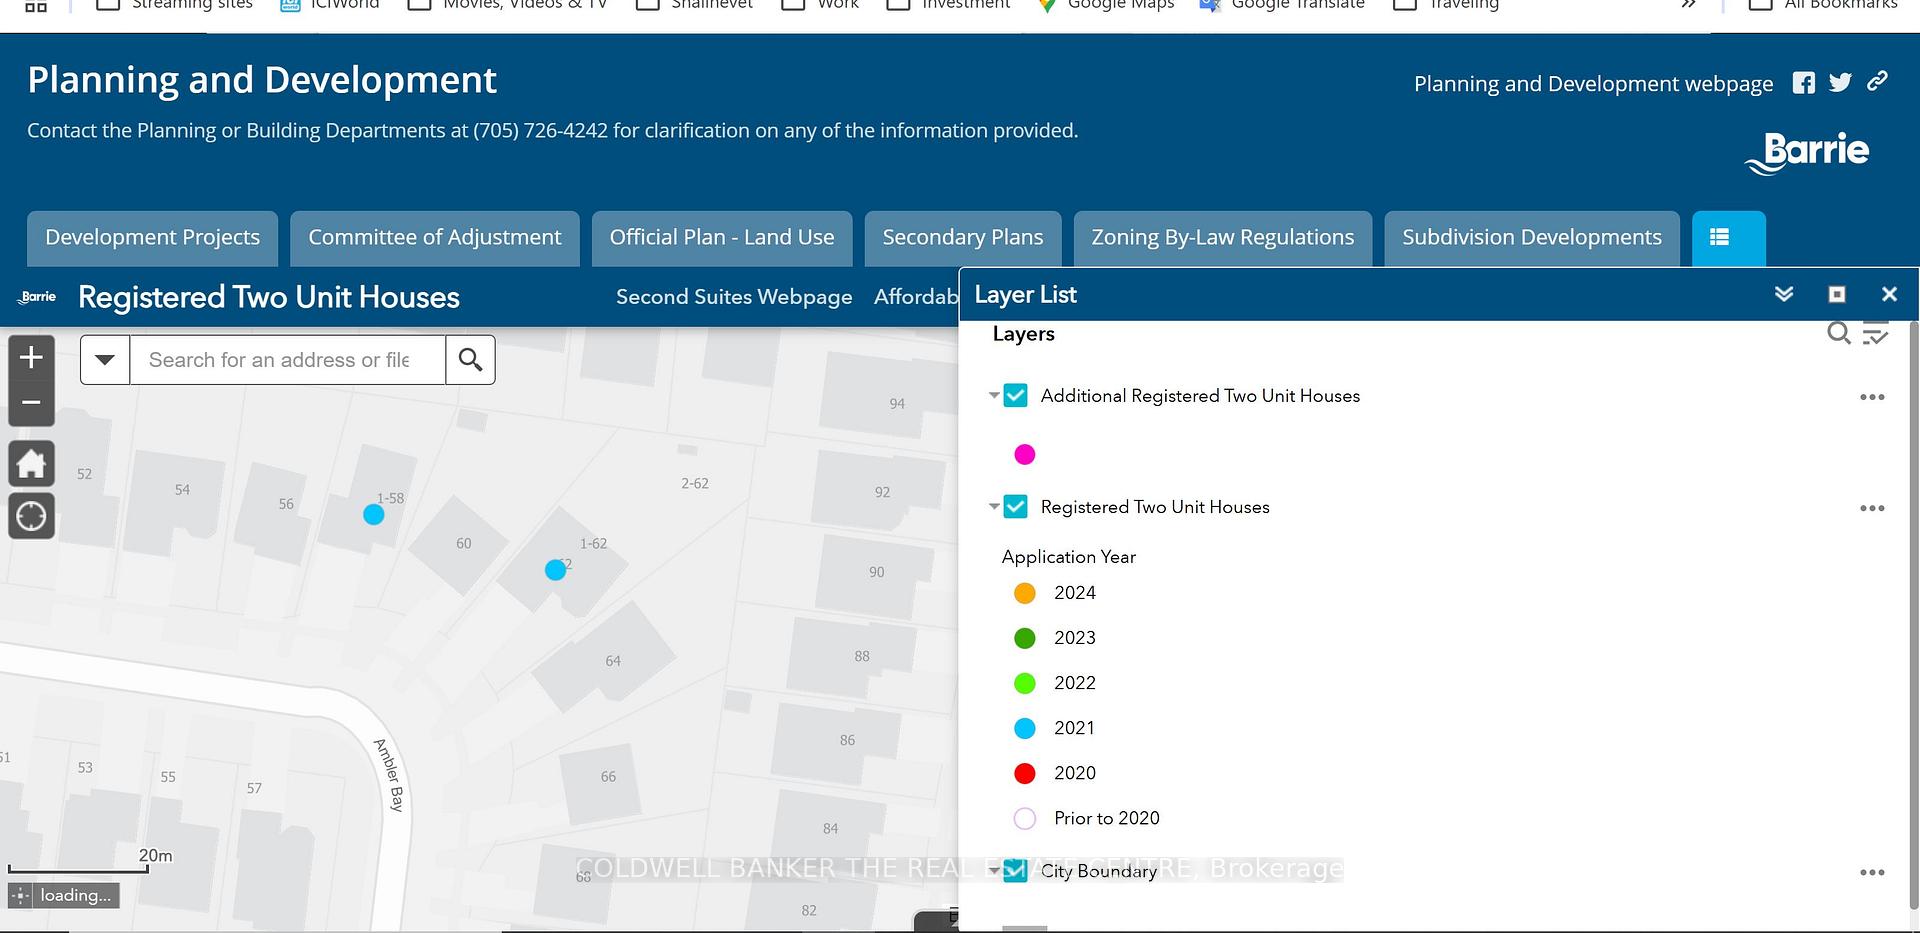This screenshot has height=933, width=1920.
Task: Switch to Zoning By-Law Regulations tab
Action: (x=1222, y=238)
